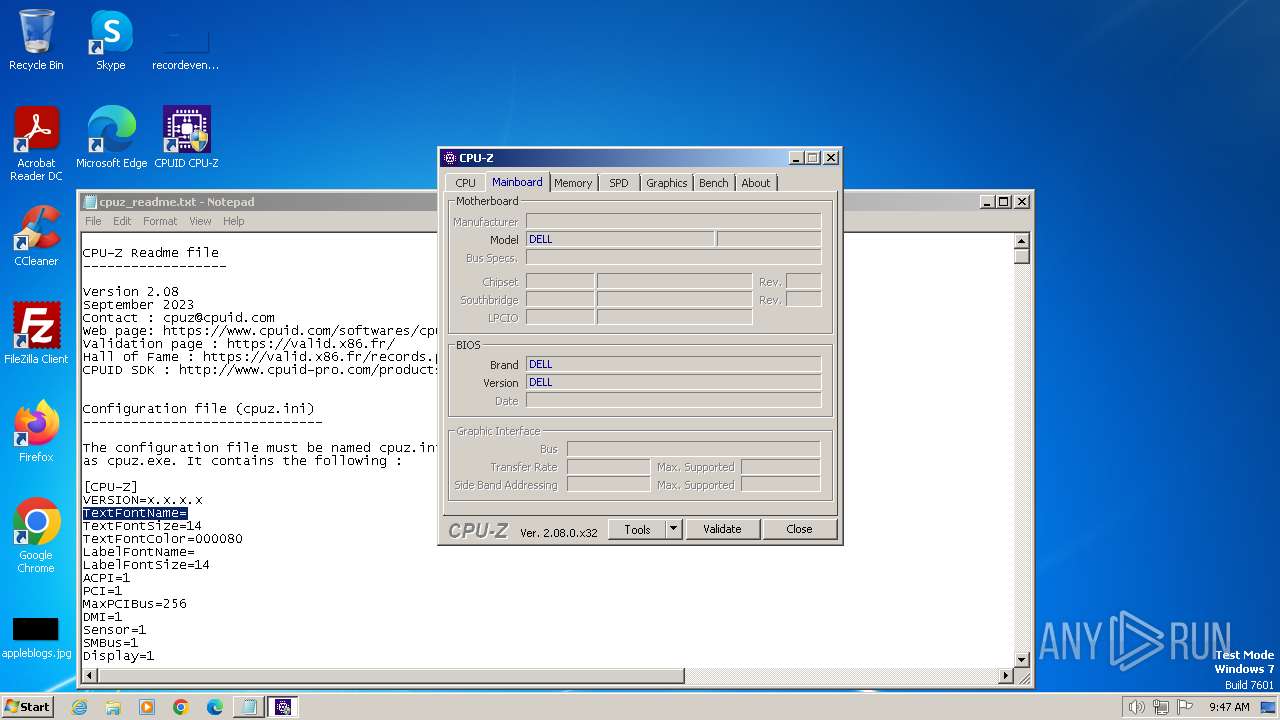Click the BIOS Version field
Viewport: 1280px width, 720px height.
(673, 383)
